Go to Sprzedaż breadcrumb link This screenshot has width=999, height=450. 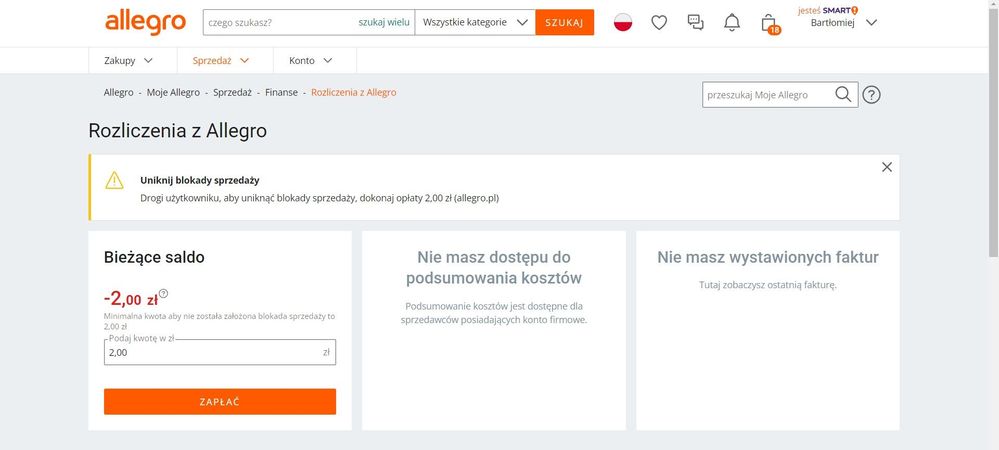[233, 92]
